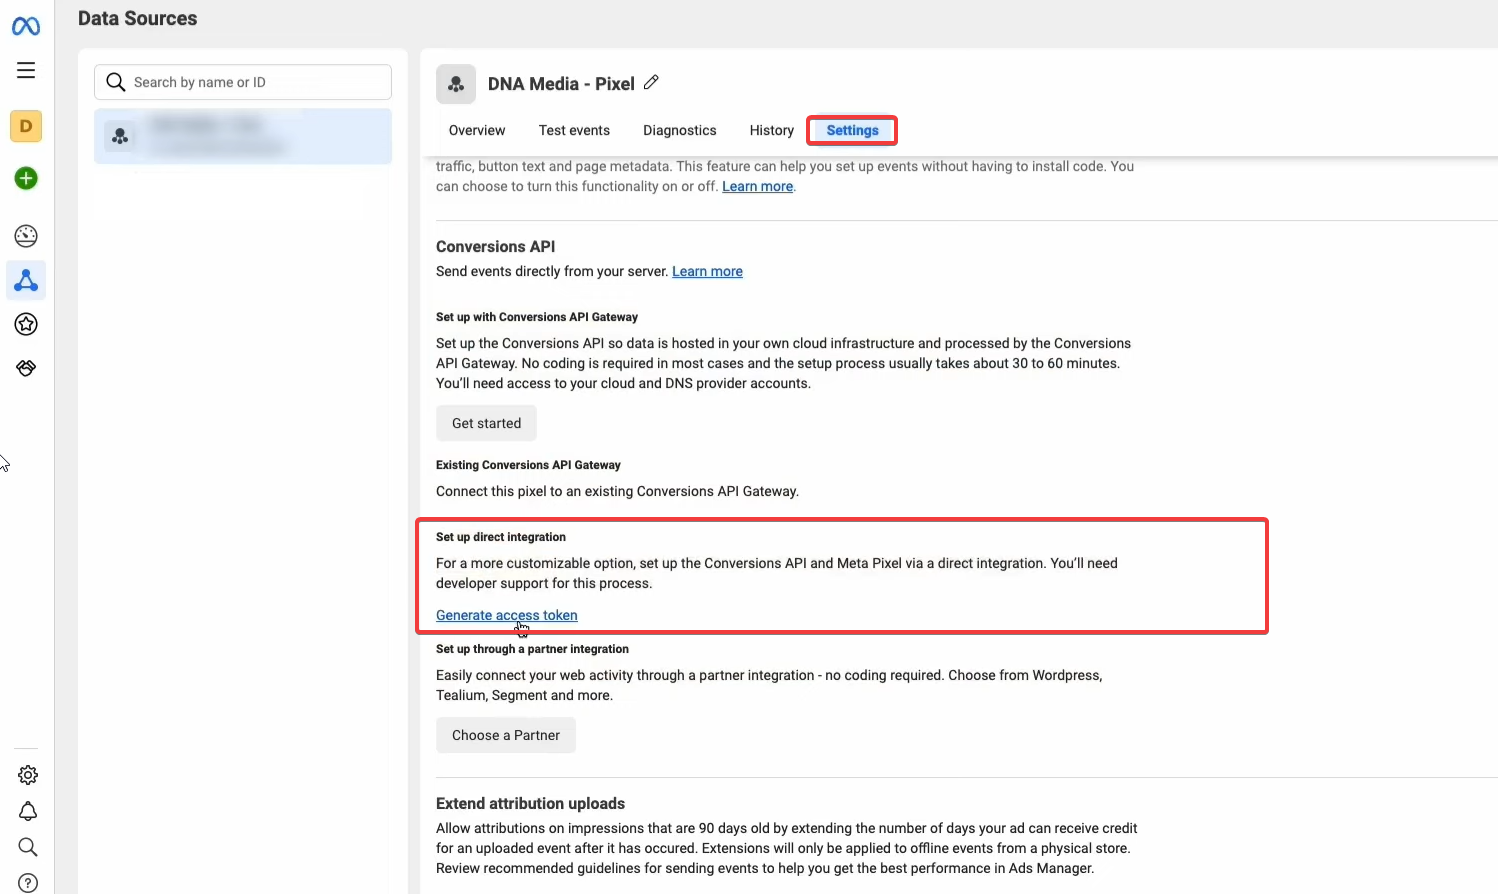Open the hamburger menu in sidebar
This screenshot has height=894, width=1498.
tap(26, 70)
